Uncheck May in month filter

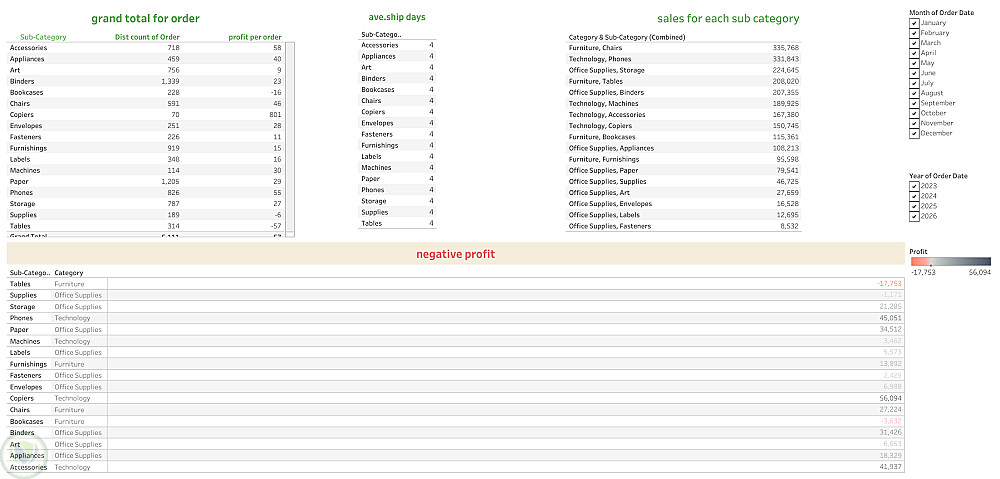tap(914, 63)
